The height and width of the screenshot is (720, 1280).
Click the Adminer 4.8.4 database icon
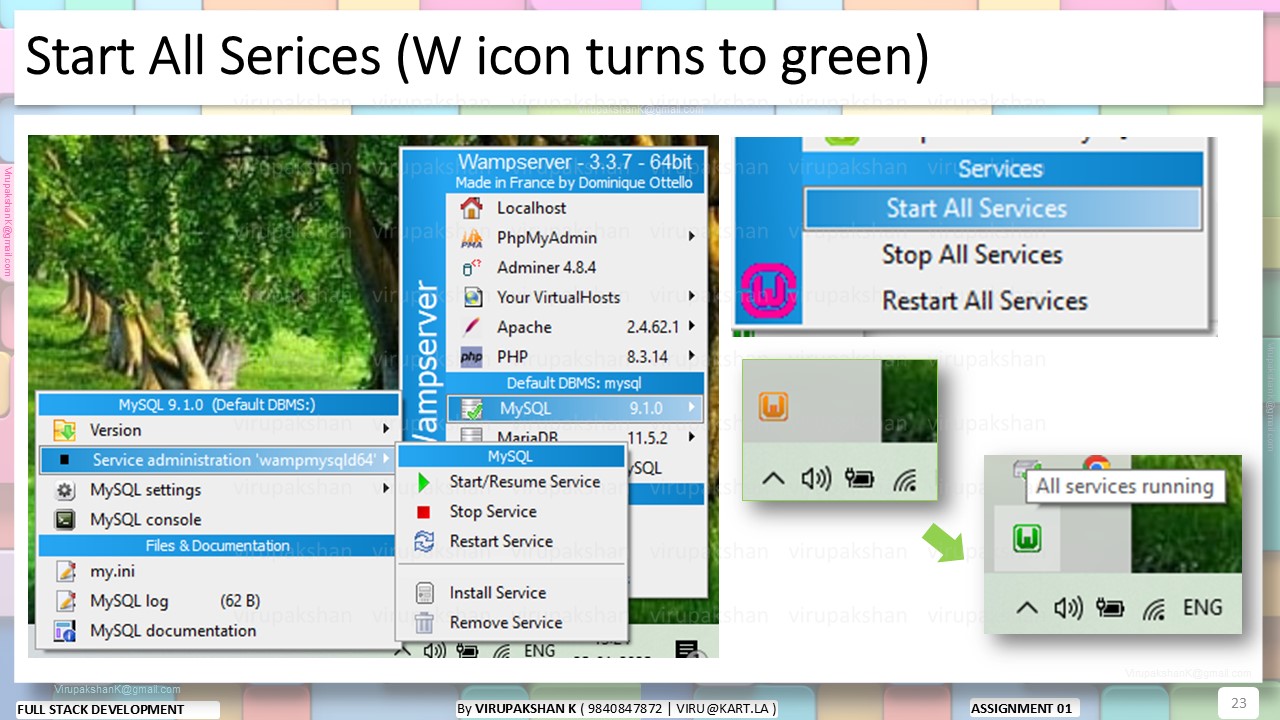coord(471,268)
